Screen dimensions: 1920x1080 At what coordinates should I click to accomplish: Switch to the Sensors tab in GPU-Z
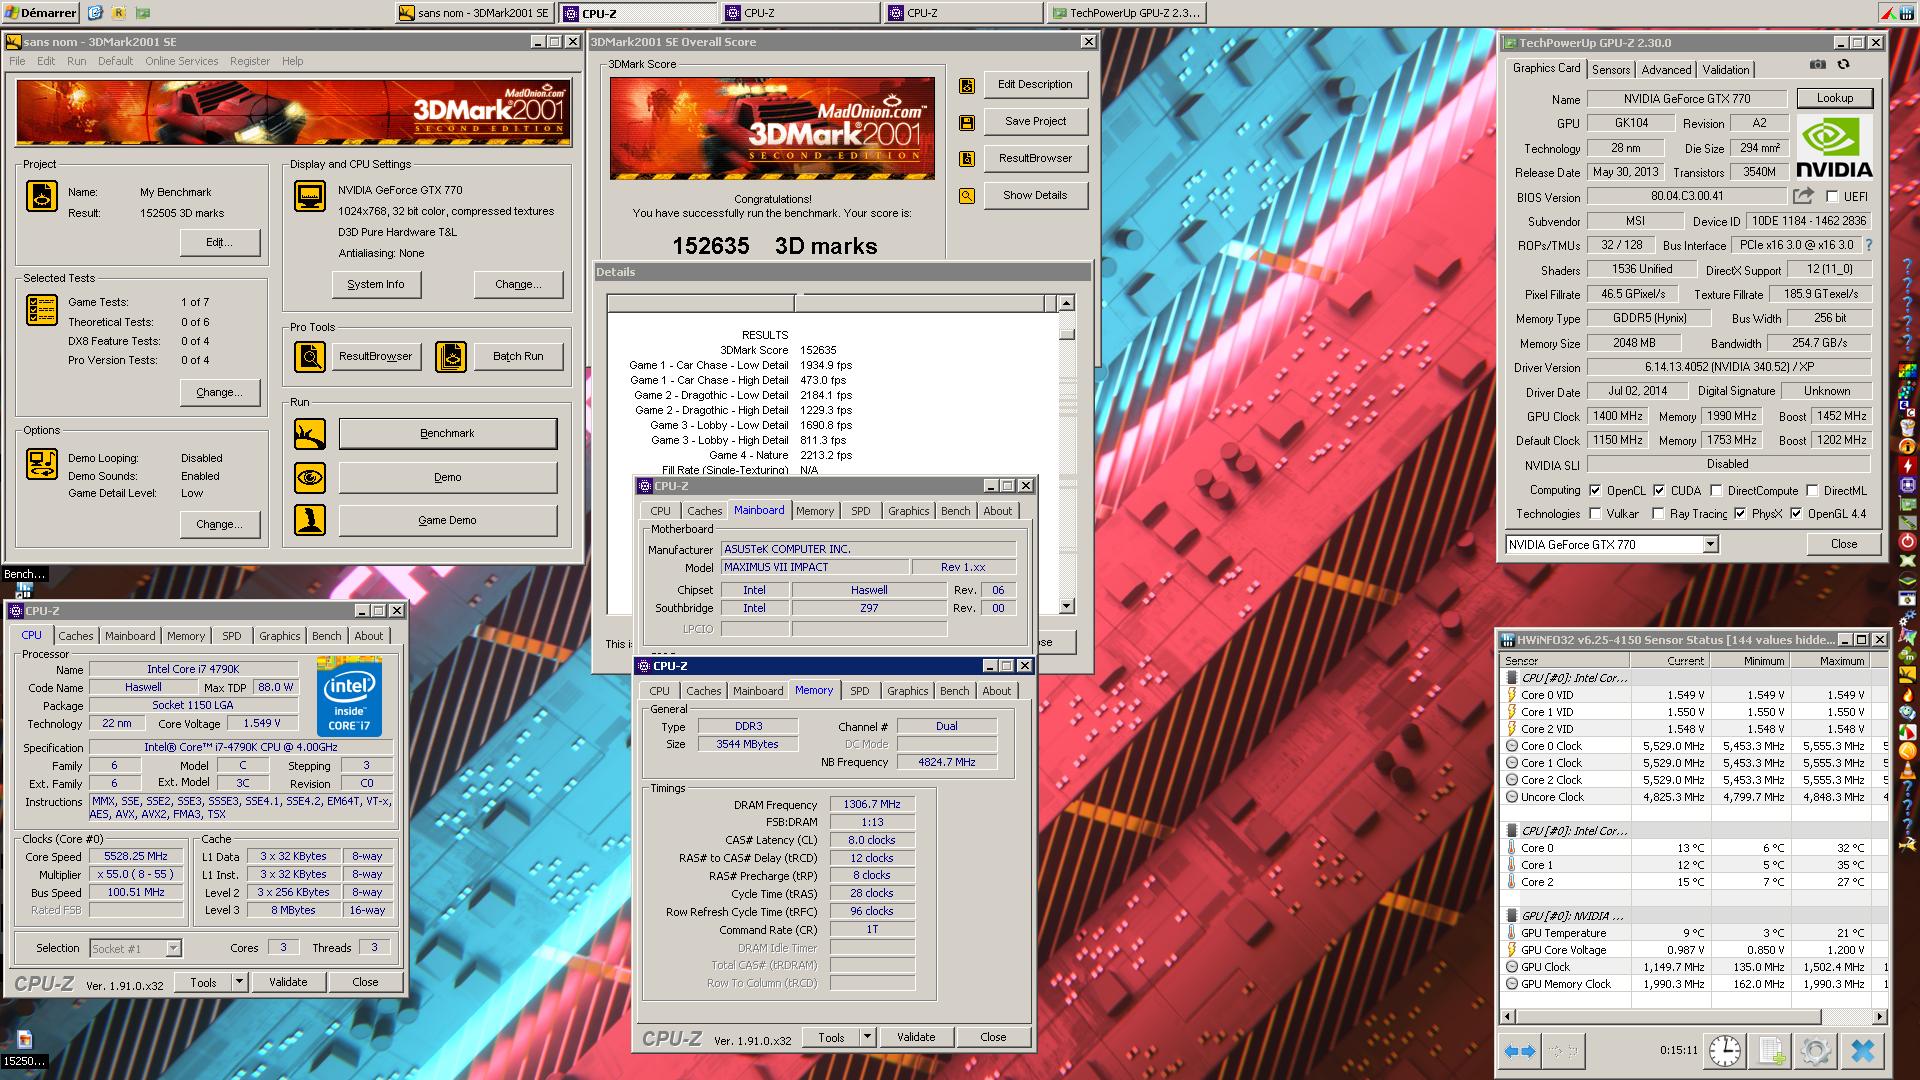pos(1611,69)
